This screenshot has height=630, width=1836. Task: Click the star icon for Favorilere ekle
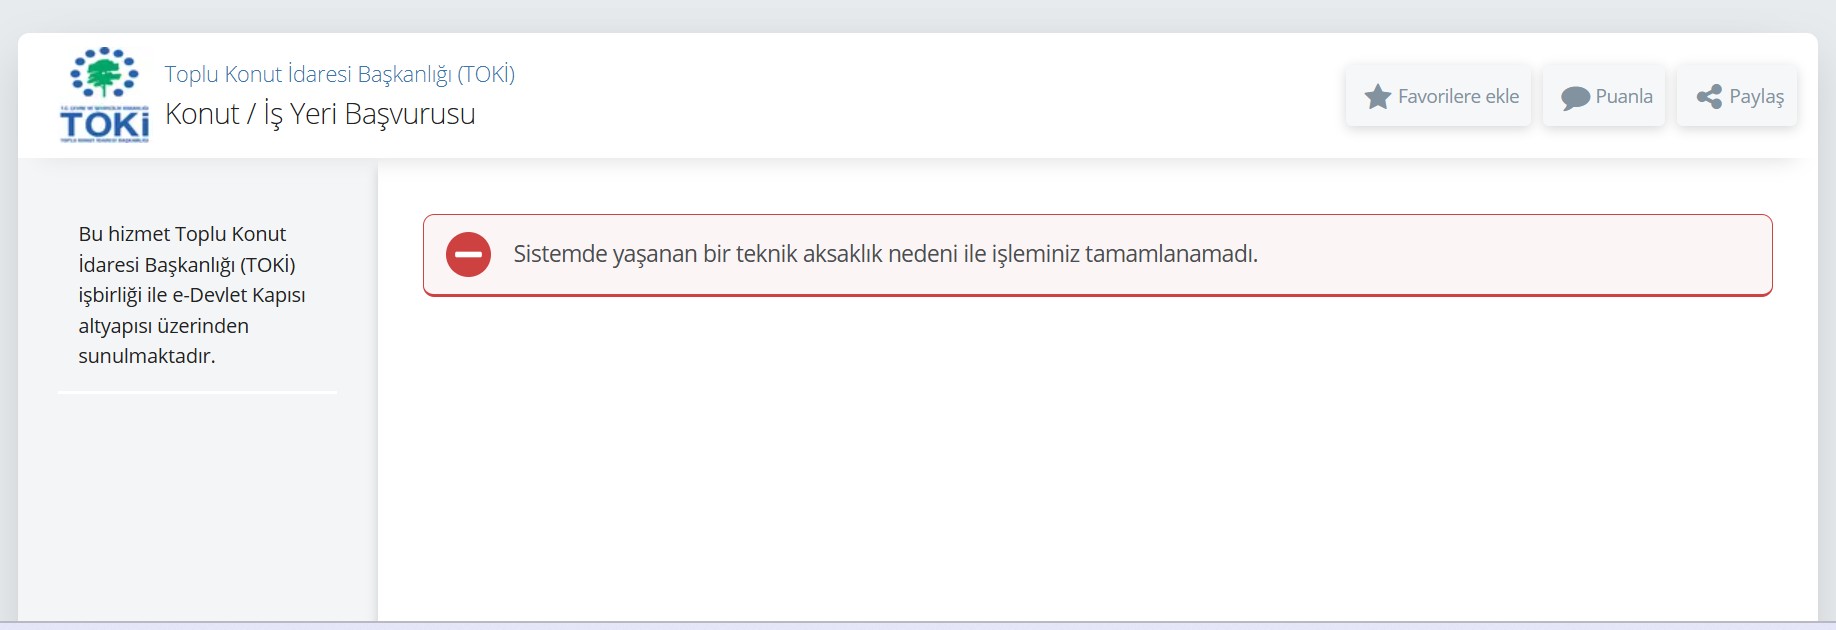tap(1378, 96)
